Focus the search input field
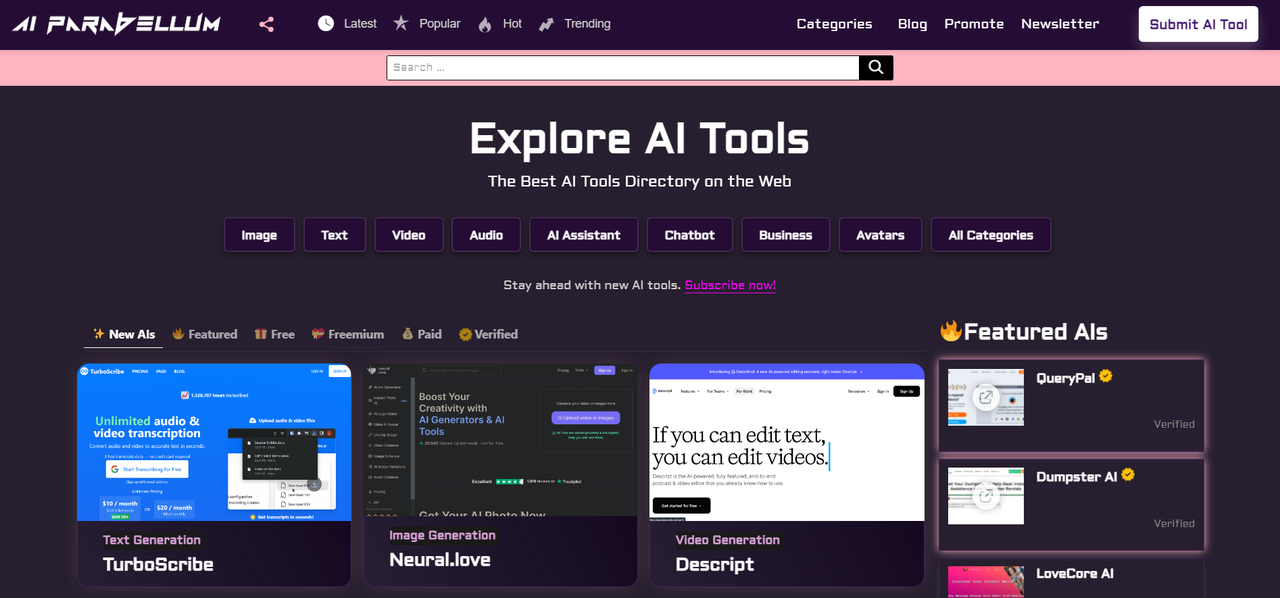 623,67
